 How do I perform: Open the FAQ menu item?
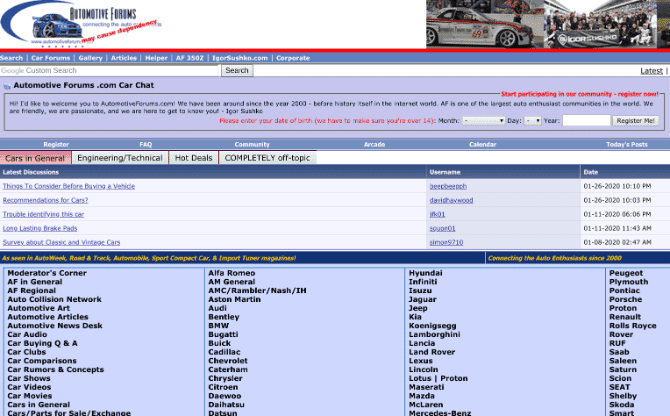tap(146, 145)
